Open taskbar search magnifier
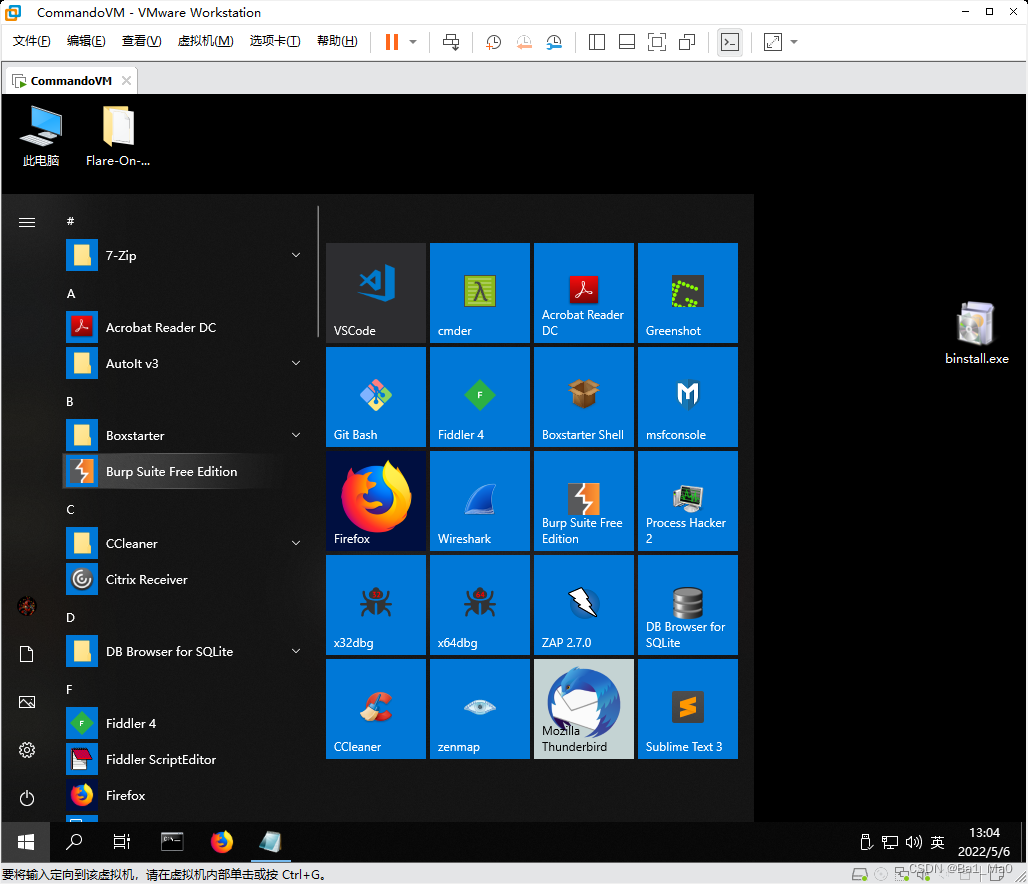Image resolution: width=1028 pixels, height=884 pixels. pyautogui.click(x=74, y=842)
